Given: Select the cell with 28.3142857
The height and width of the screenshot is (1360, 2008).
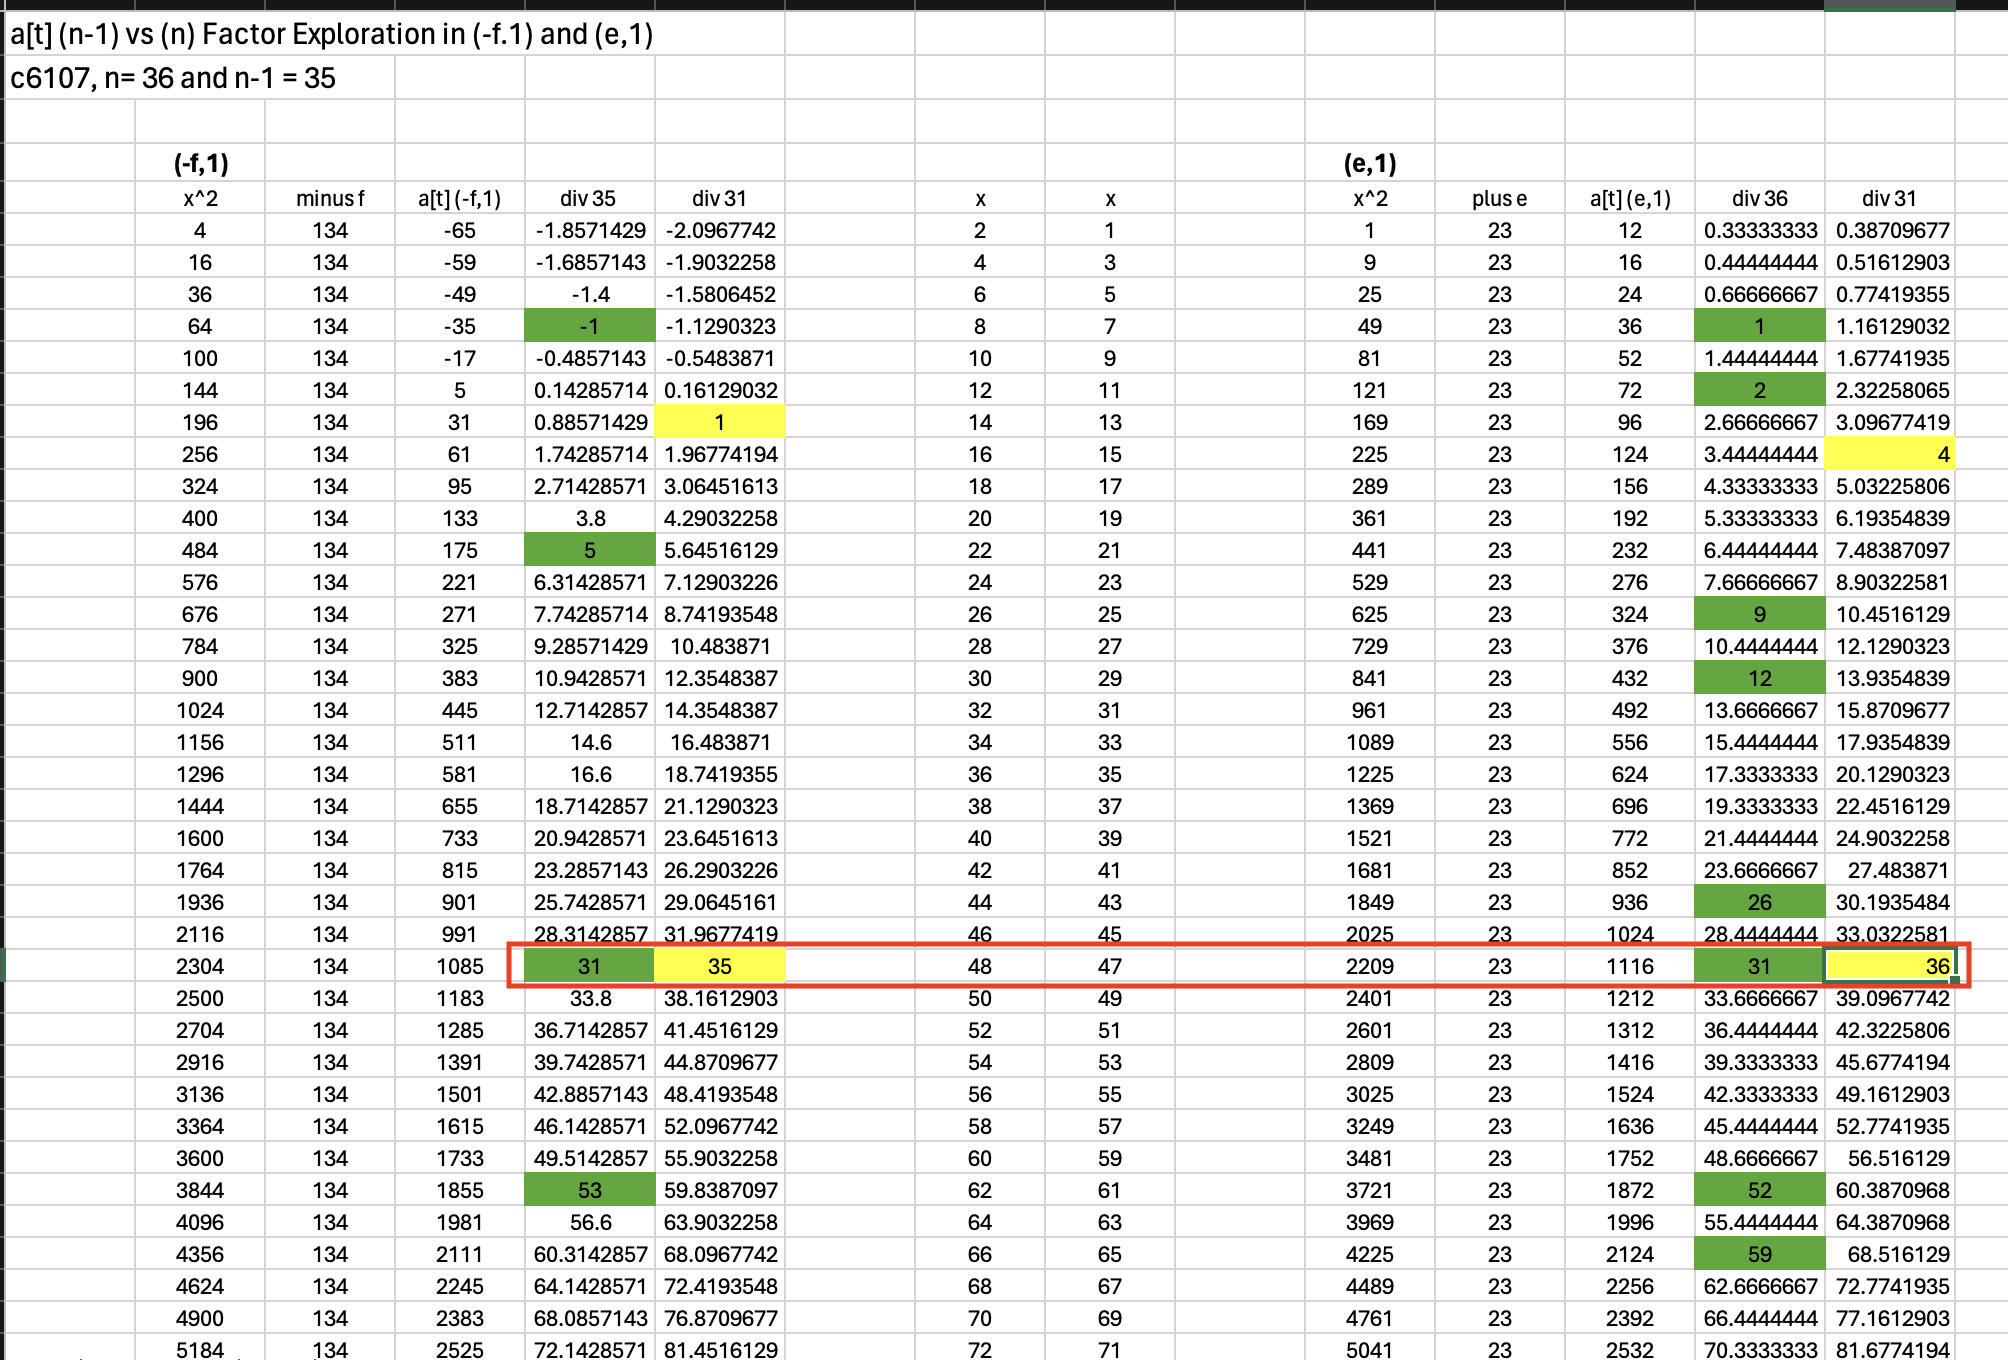Looking at the screenshot, I should [590, 934].
